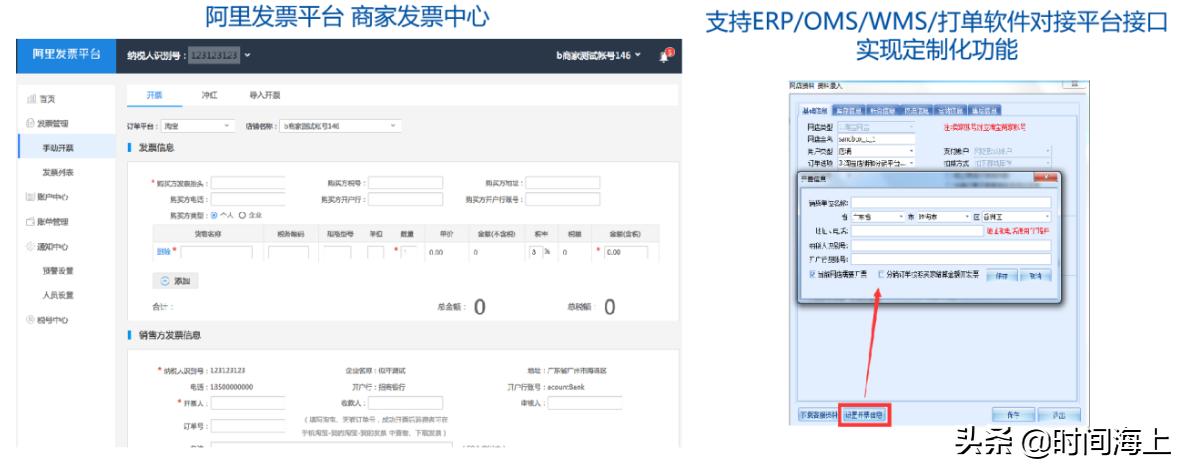Image resolution: width=1186 pixels, height=471 pixels.
Task: Click the 纳税人识别号 field in the dialog
Action: (x=952, y=245)
